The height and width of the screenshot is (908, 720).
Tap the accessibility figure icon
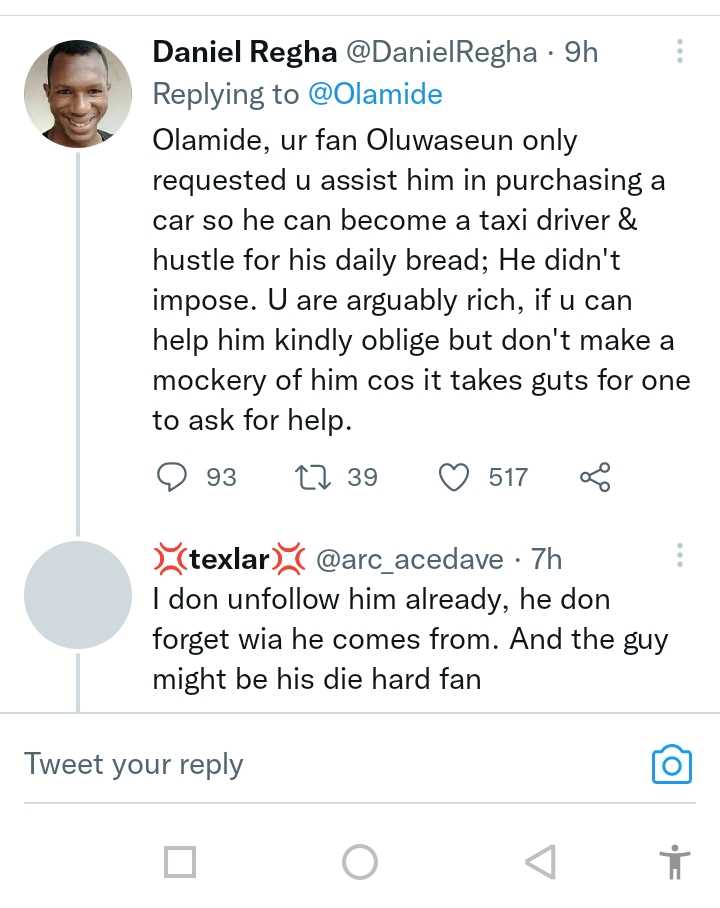click(x=675, y=861)
